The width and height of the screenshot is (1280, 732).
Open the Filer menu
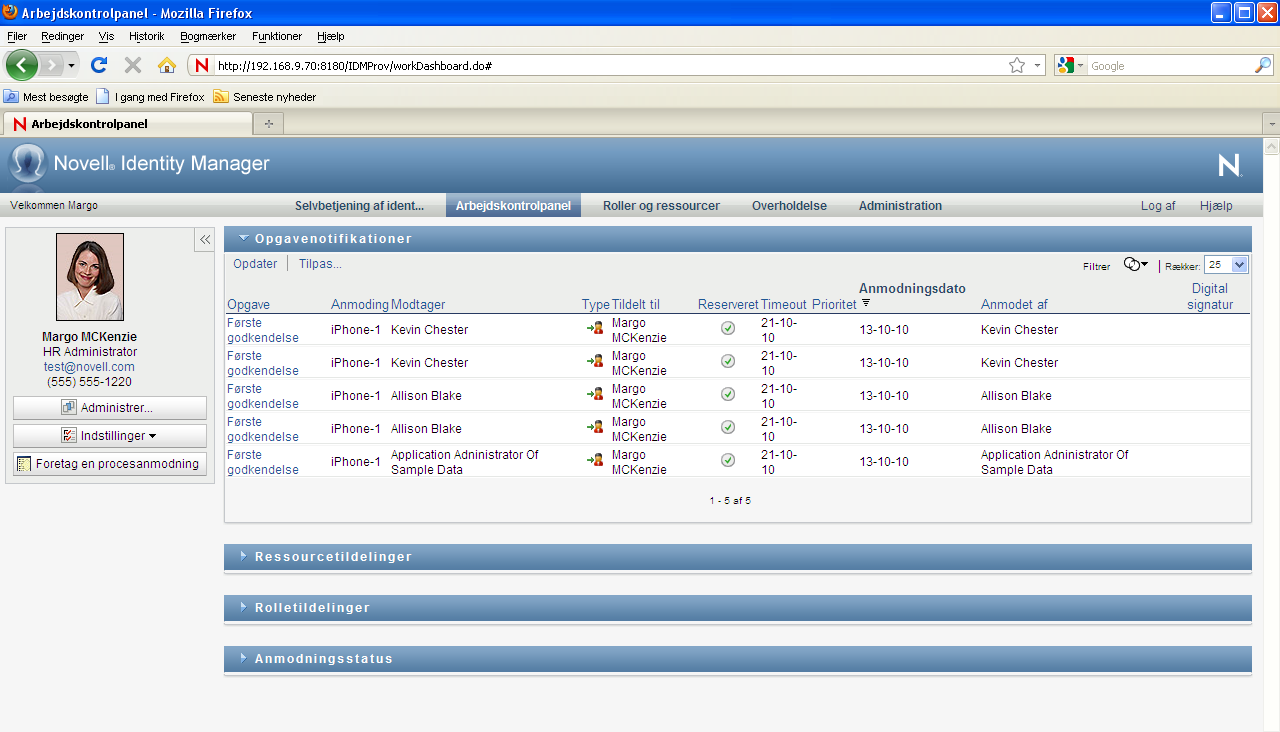17,36
